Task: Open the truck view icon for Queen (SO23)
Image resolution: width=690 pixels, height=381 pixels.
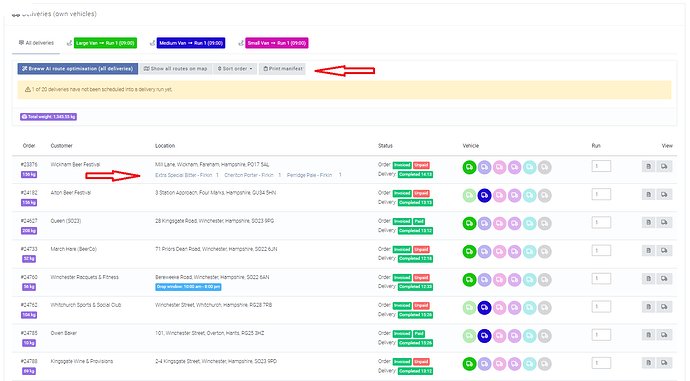Action: coord(664,223)
